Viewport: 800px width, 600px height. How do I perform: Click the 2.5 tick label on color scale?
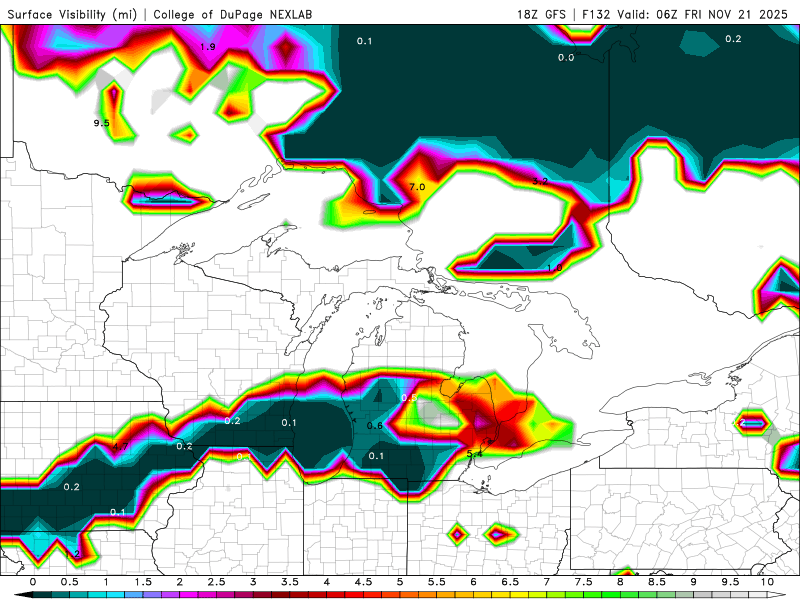pos(216,582)
